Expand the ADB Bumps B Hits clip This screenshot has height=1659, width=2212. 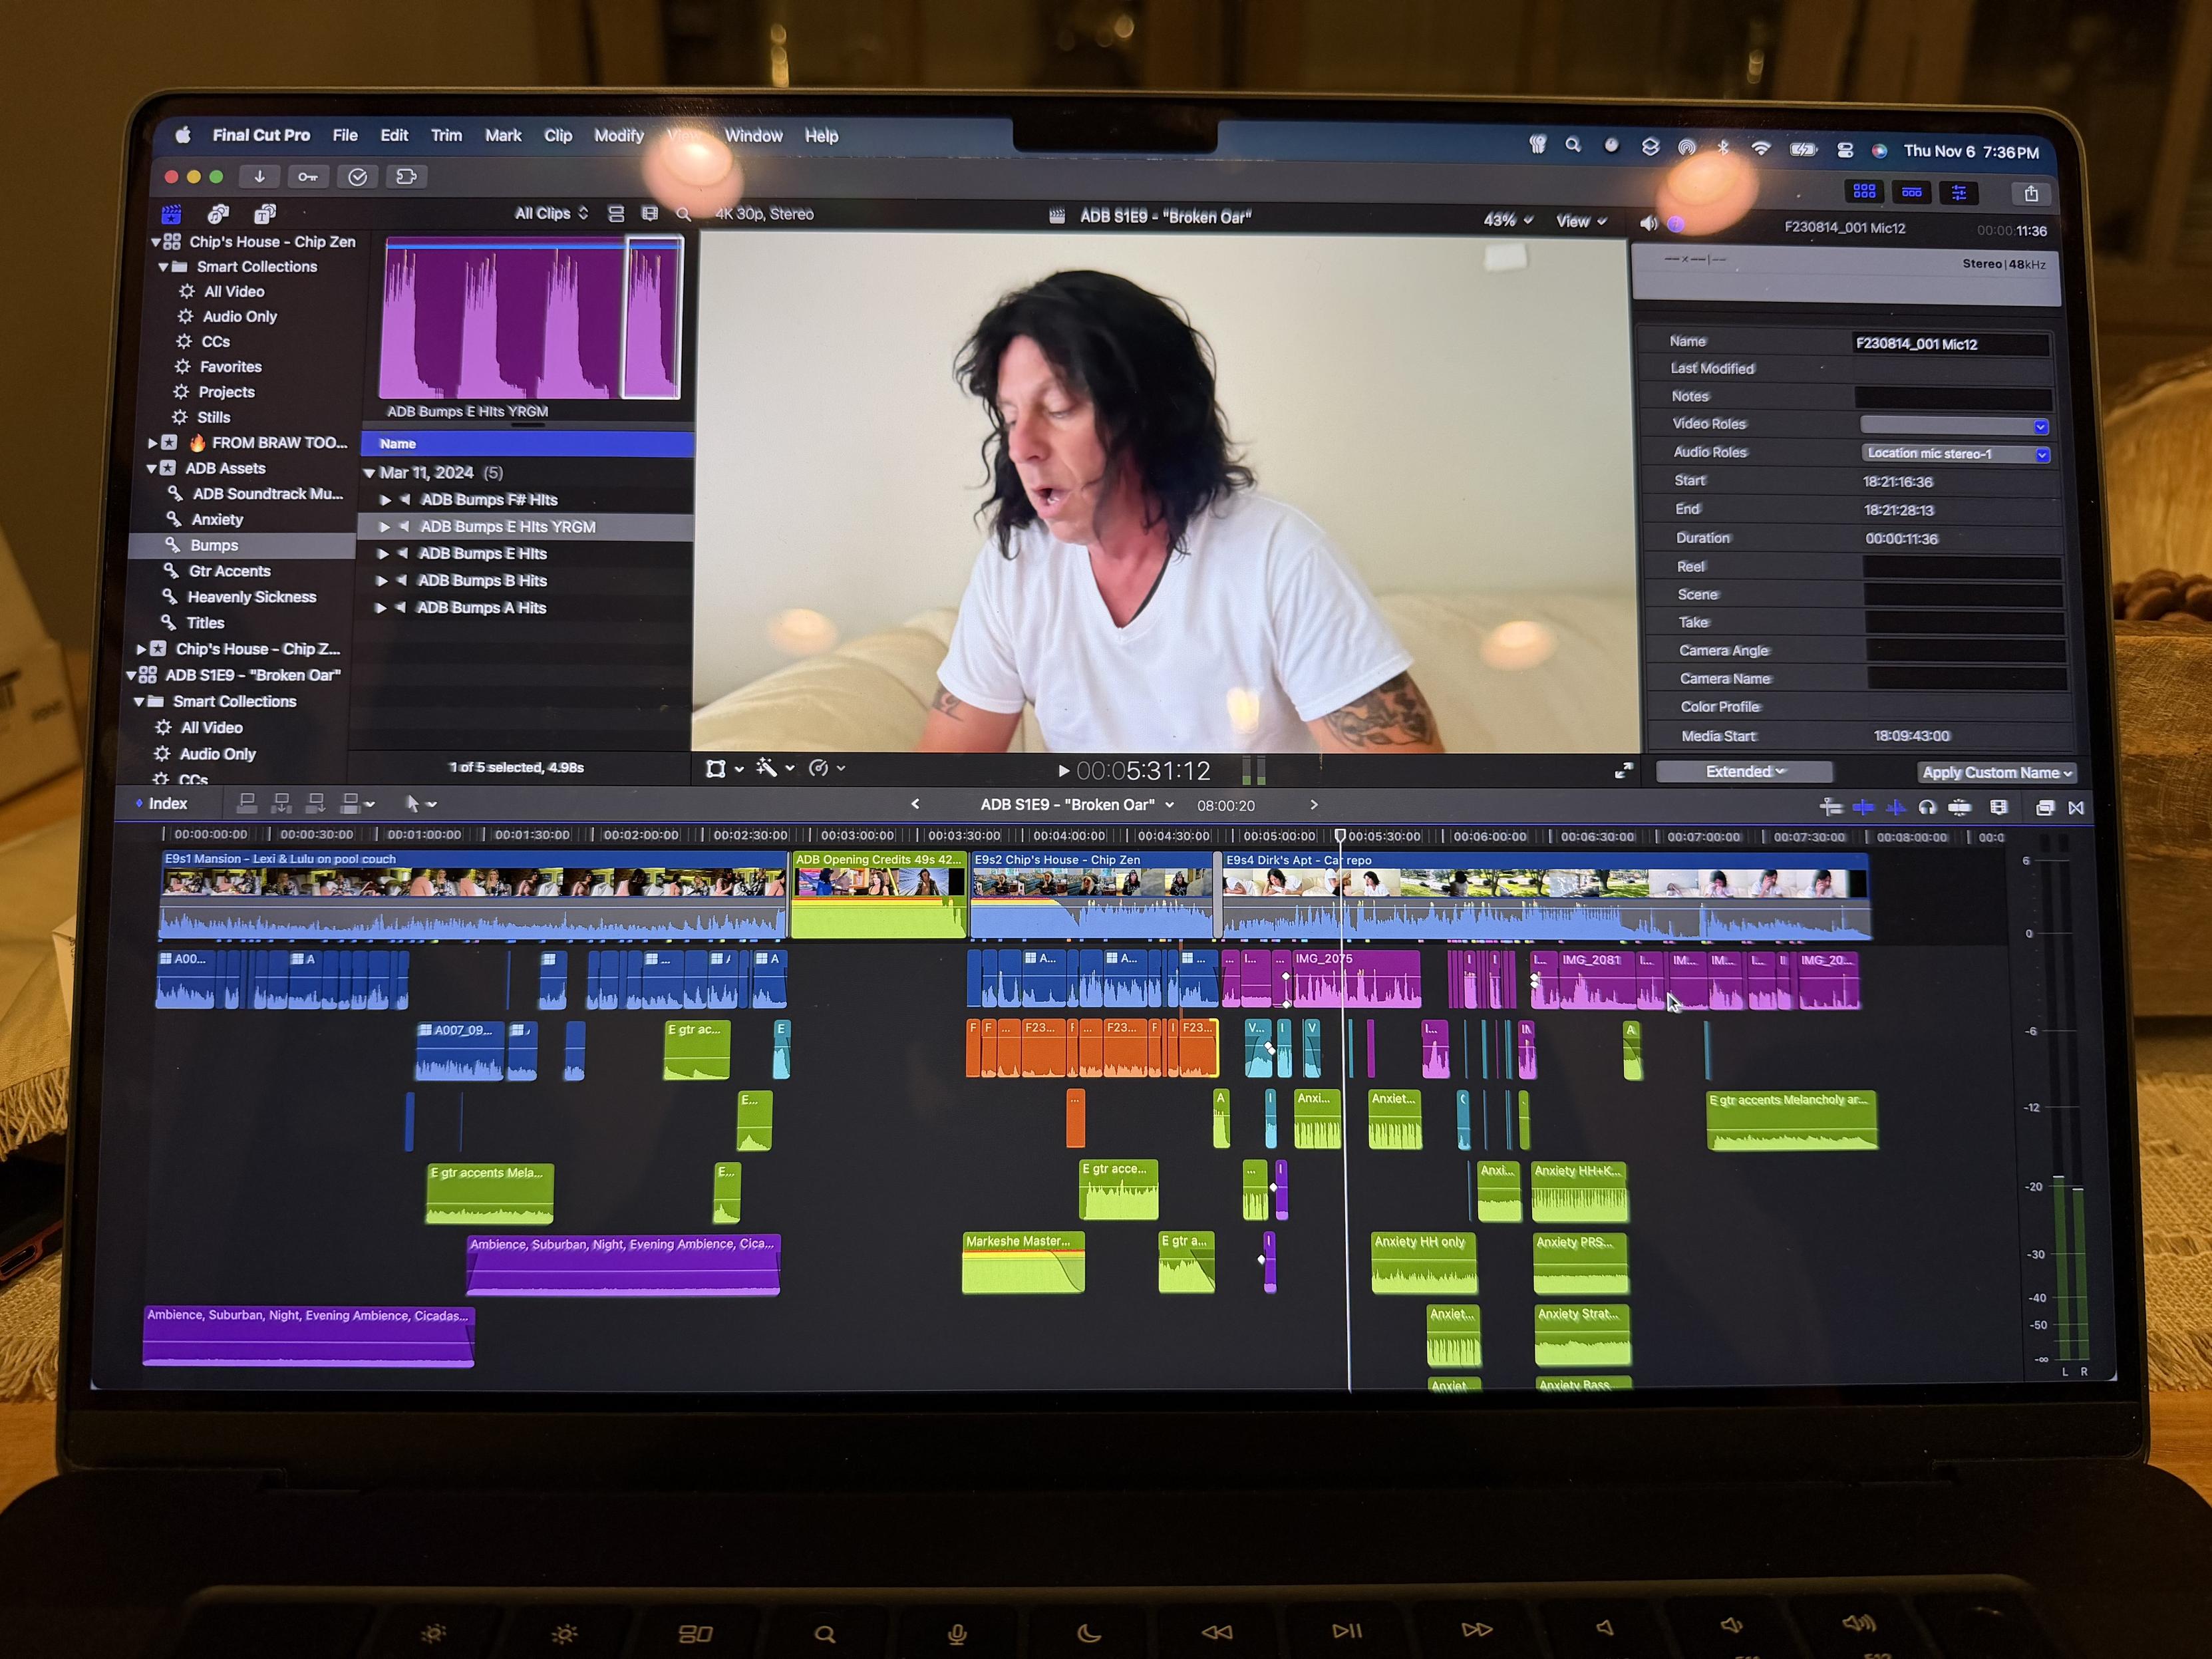(x=382, y=581)
